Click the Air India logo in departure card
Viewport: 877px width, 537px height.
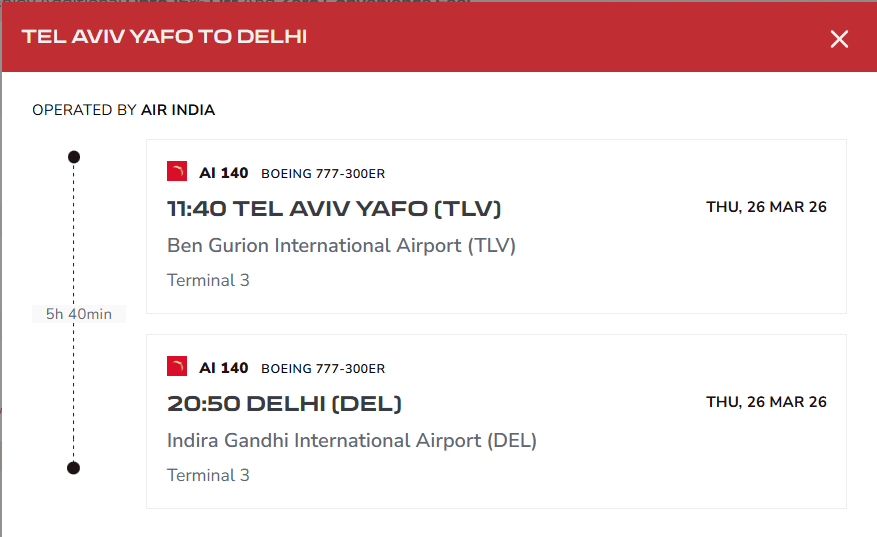(177, 172)
